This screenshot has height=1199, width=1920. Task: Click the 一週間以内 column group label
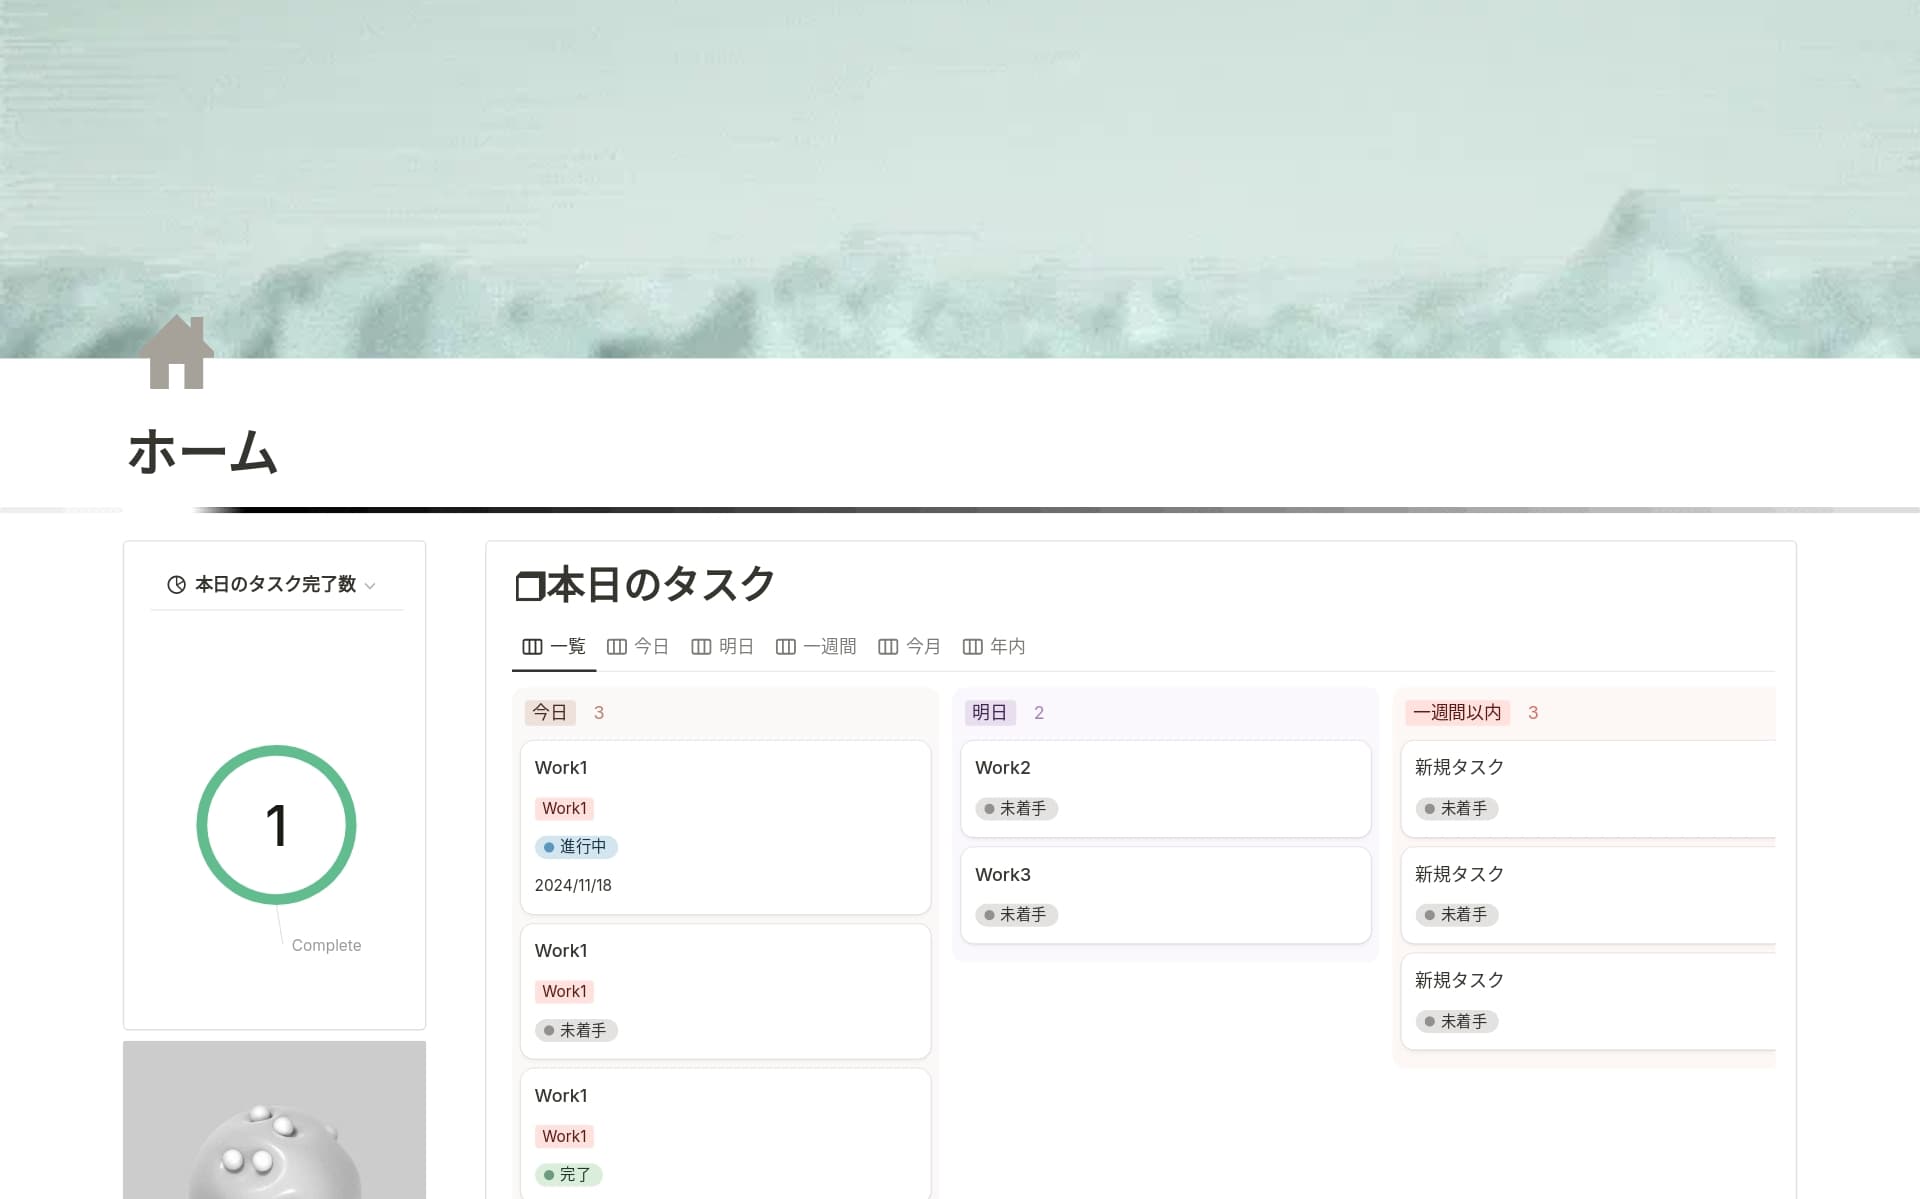click(1456, 713)
